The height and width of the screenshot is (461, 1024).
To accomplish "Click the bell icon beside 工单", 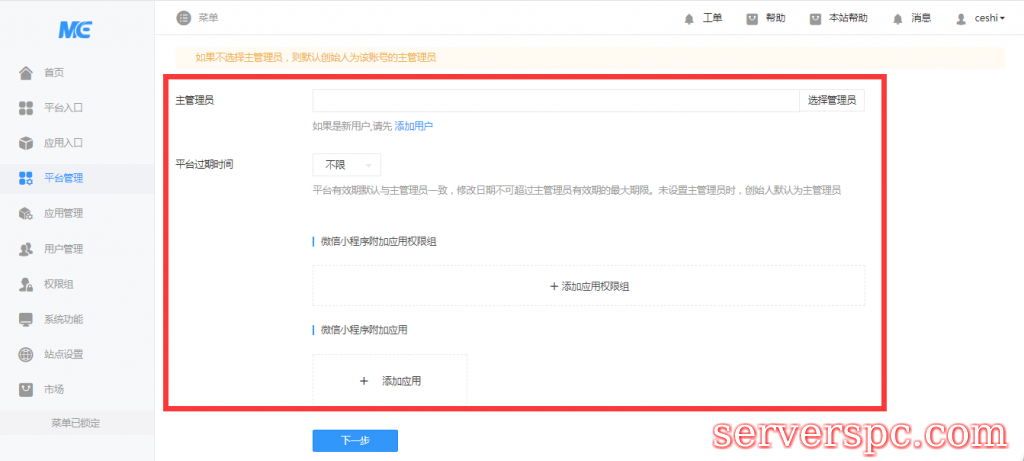I will tap(689, 19).
